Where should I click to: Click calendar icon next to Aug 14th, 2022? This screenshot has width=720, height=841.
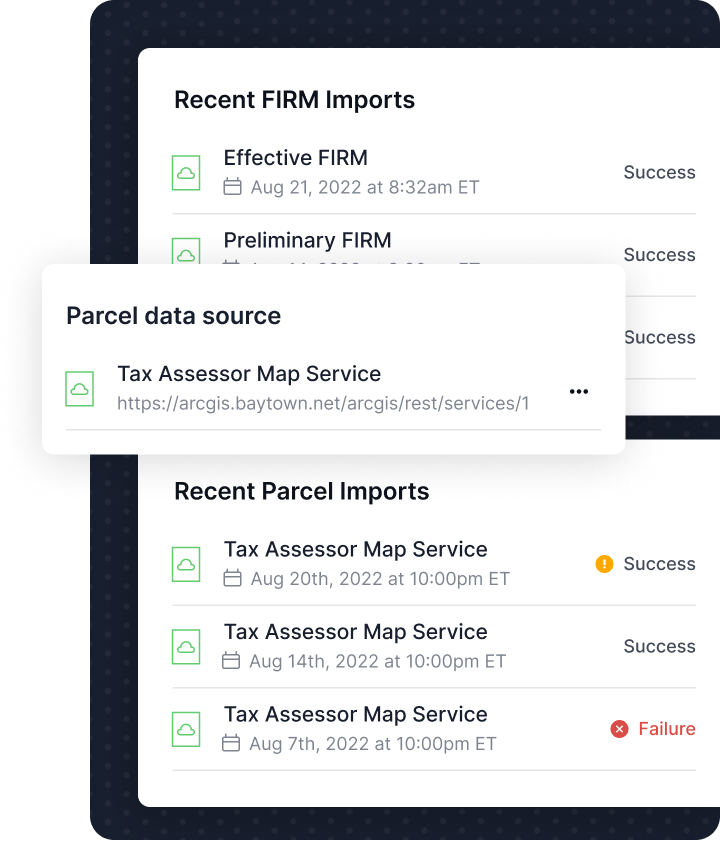click(232, 661)
